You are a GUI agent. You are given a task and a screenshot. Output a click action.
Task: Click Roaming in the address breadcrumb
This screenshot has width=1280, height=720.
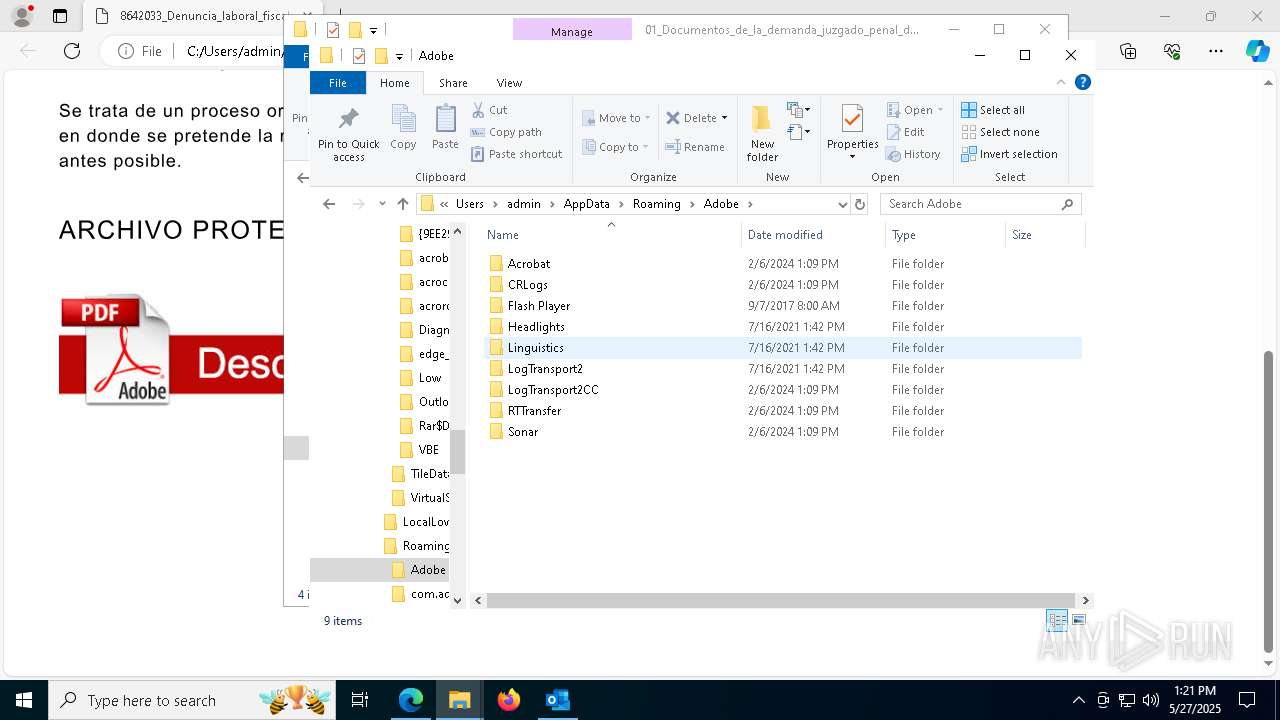pyautogui.click(x=656, y=204)
